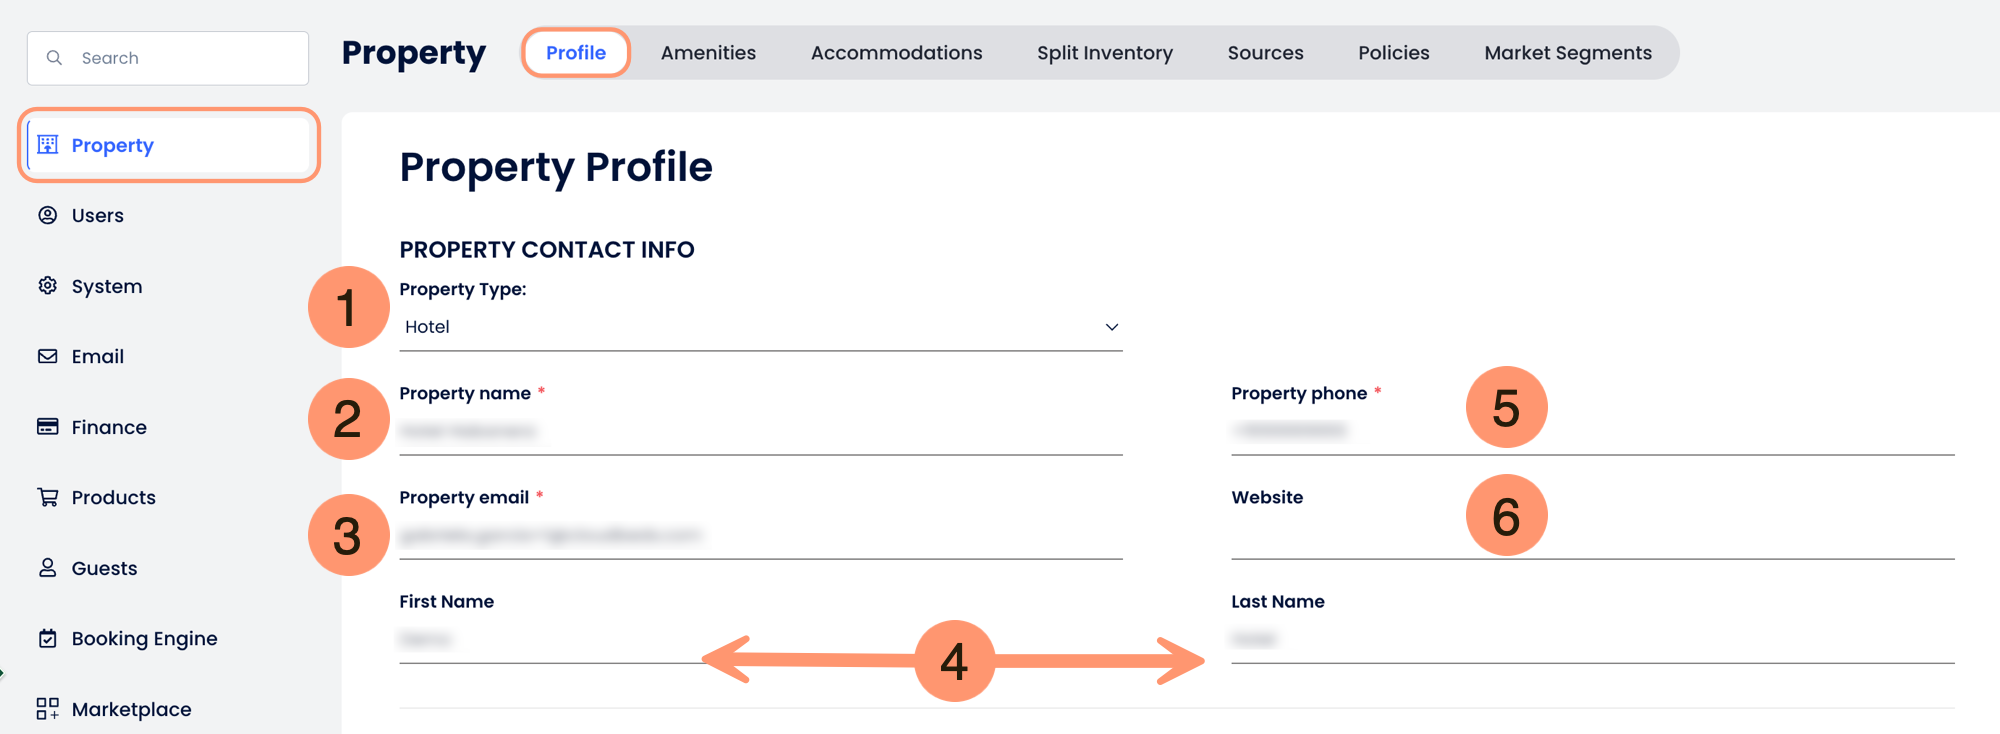
Task: Click the search magnifier icon
Action: [55, 58]
